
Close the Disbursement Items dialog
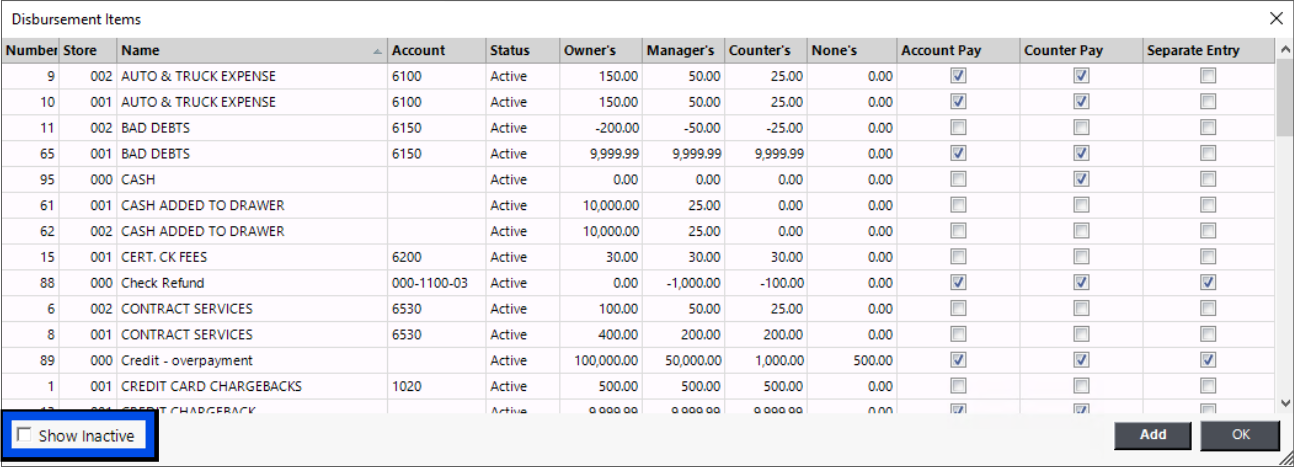pos(1275,19)
